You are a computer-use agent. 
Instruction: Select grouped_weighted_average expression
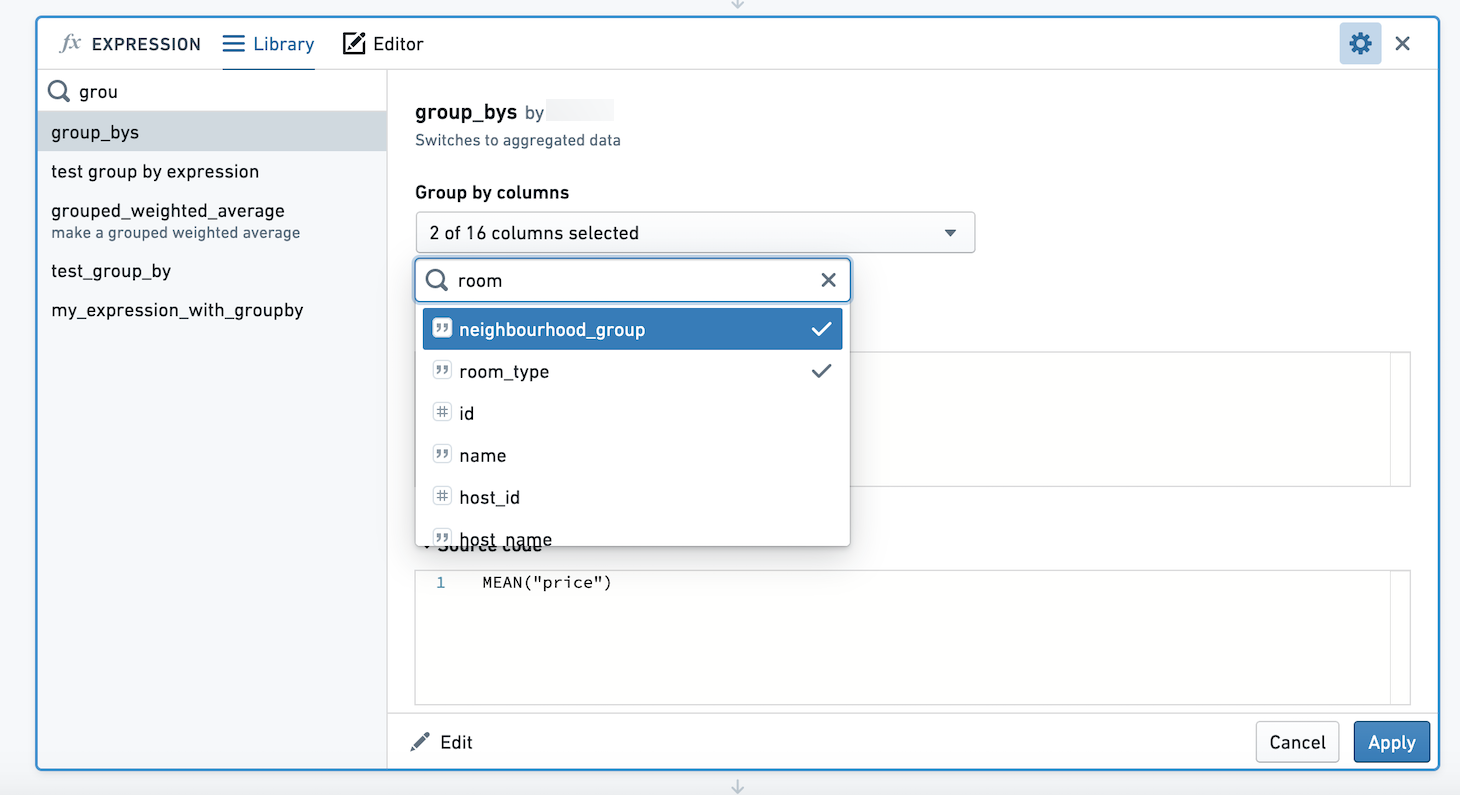click(x=212, y=221)
